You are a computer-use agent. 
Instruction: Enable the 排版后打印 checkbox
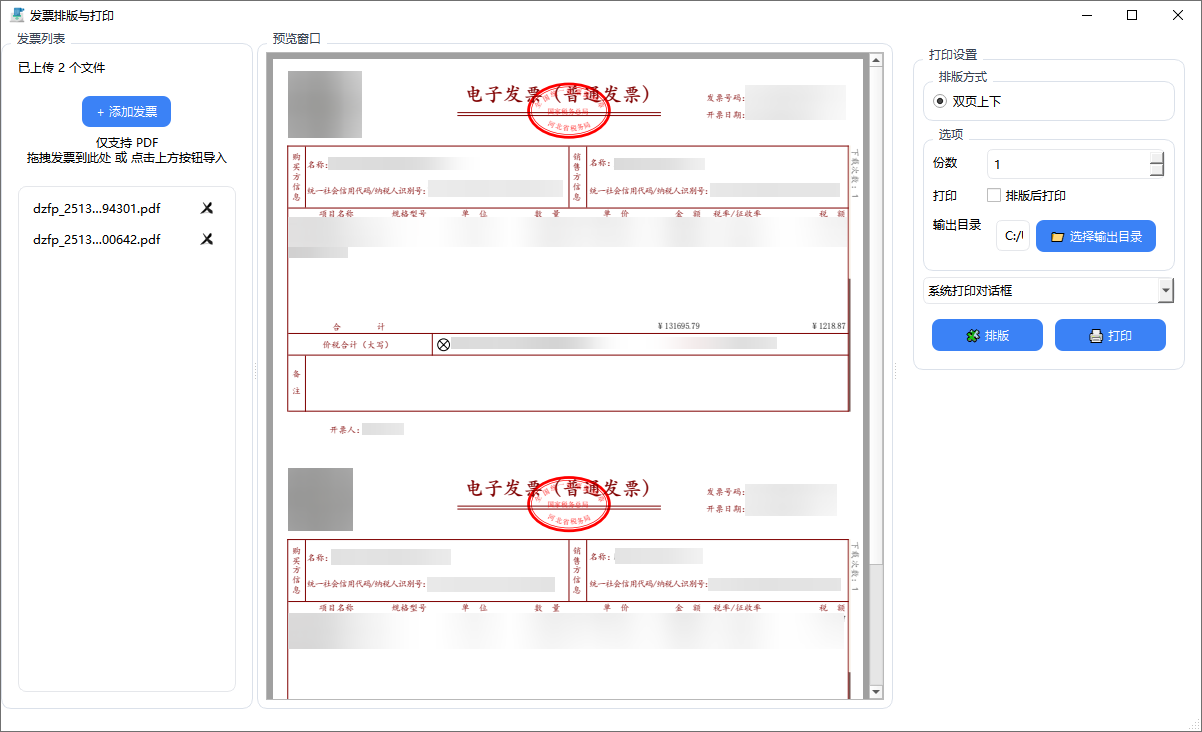[x=994, y=195]
